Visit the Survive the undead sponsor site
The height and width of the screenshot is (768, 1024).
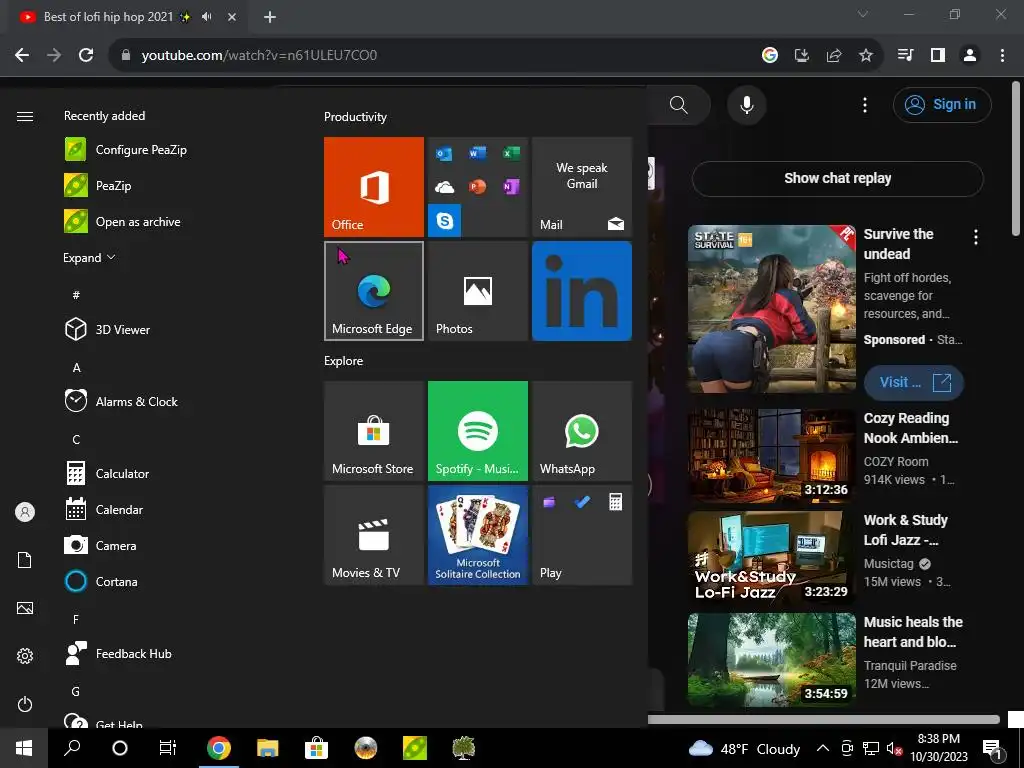(914, 383)
